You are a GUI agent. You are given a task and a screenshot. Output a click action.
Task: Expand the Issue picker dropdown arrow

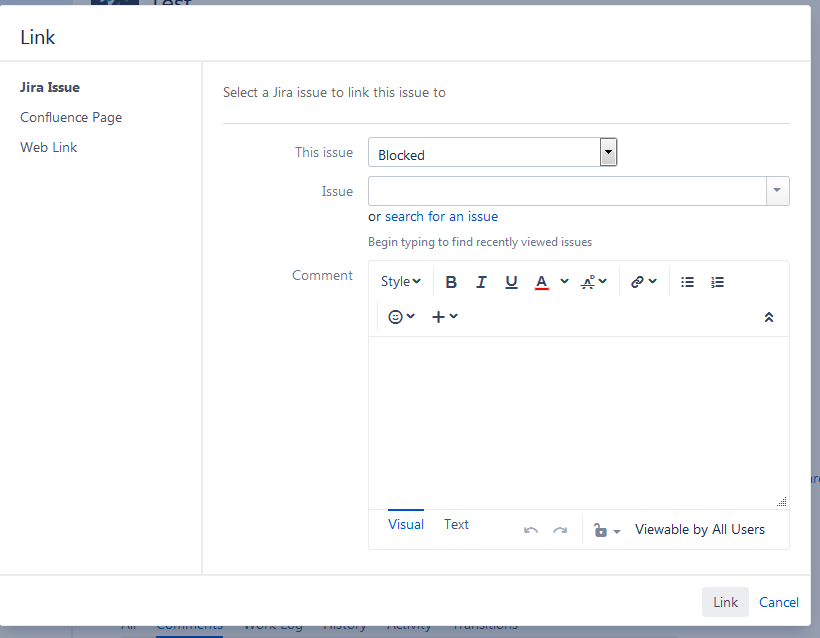778,191
